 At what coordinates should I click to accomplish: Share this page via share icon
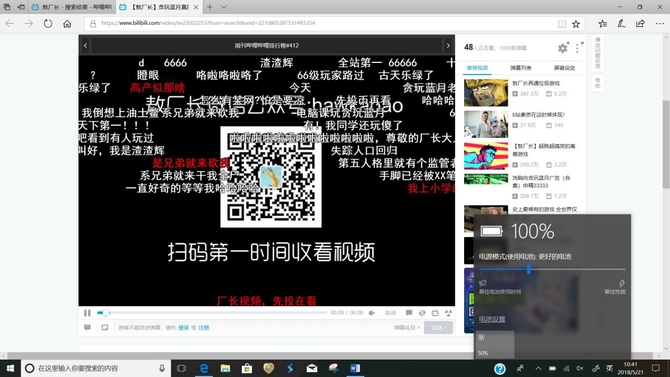point(641,24)
